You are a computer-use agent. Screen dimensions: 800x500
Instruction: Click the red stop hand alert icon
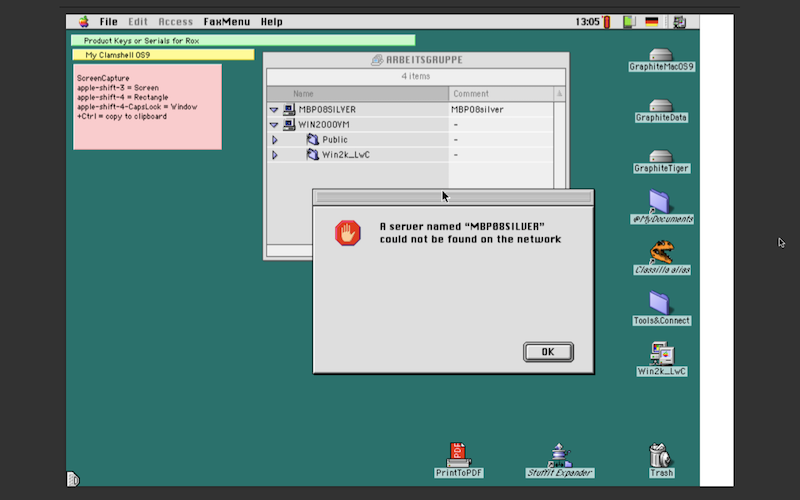pyautogui.click(x=347, y=233)
